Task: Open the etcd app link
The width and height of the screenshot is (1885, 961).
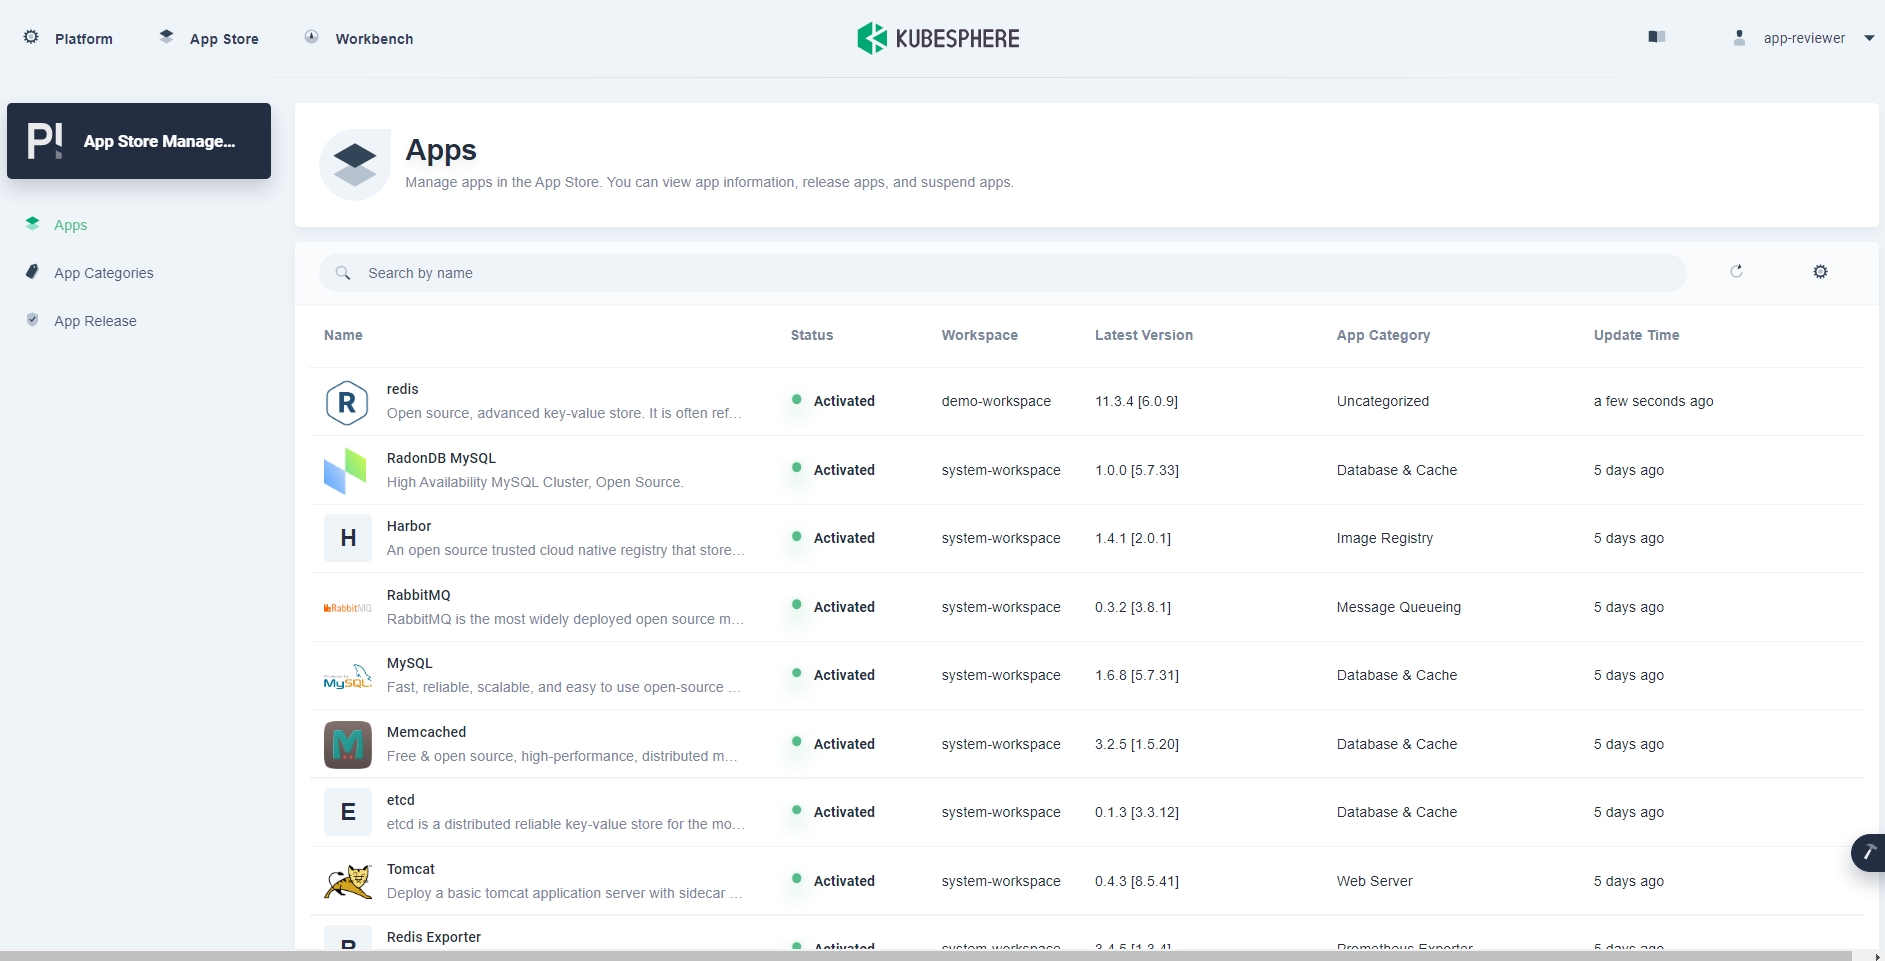Action: [400, 800]
